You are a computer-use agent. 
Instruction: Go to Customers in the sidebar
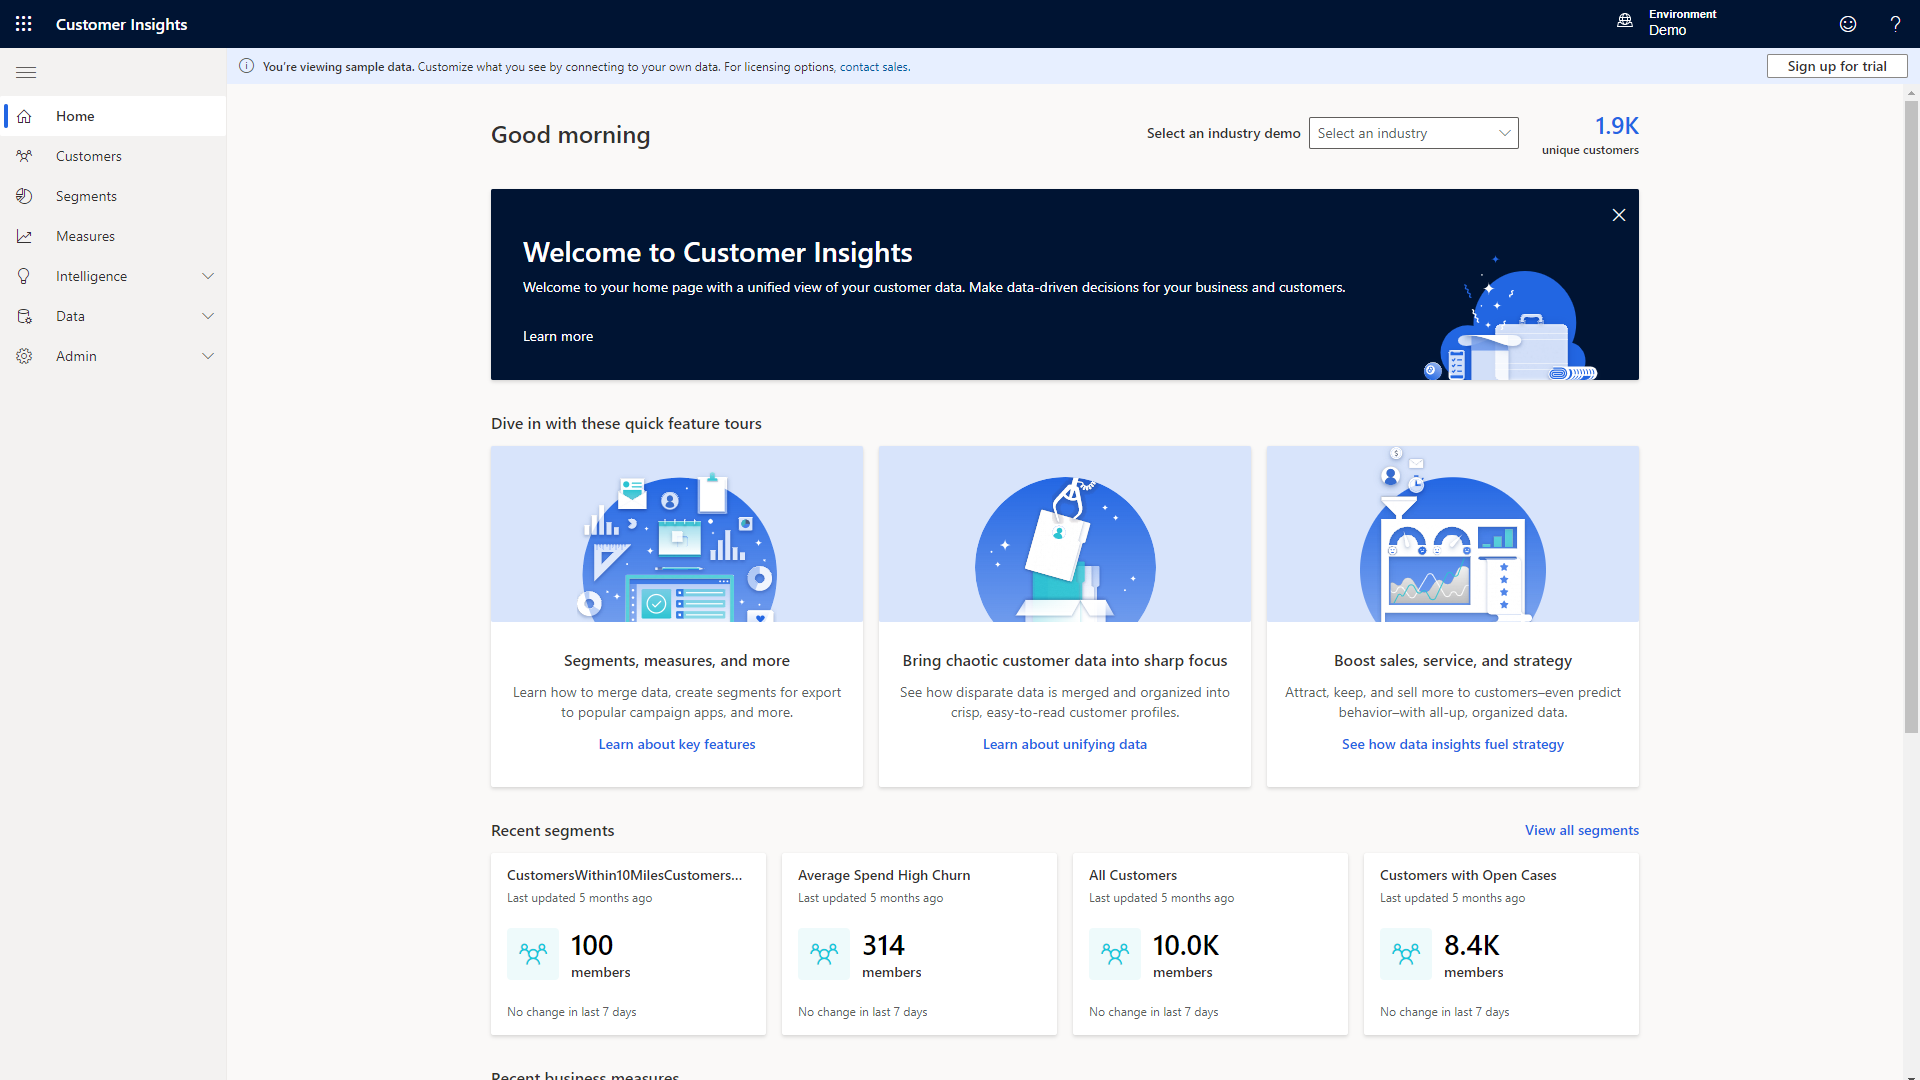88,156
